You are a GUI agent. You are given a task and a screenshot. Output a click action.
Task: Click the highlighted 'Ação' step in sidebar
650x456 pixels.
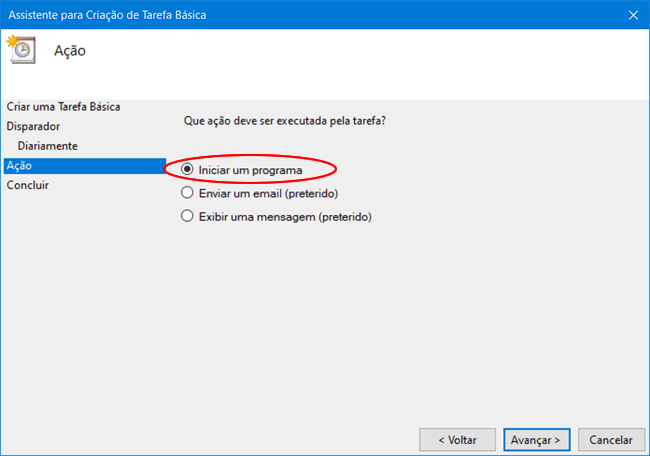19,166
